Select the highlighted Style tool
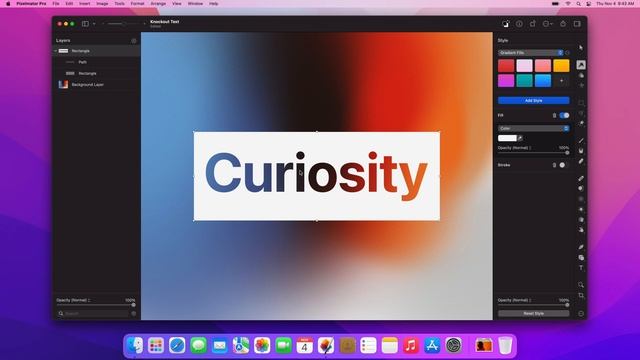 pos(581,64)
